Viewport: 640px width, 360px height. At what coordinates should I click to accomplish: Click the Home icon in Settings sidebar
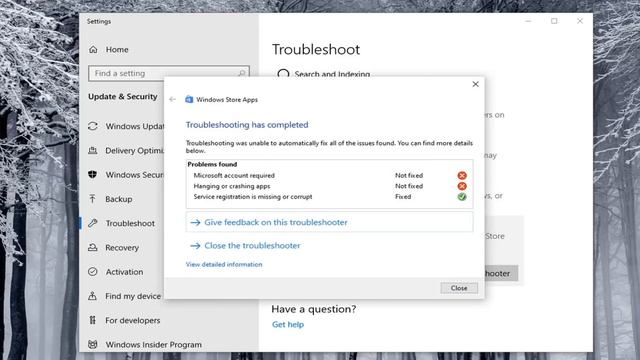pyautogui.click(x=93, y=49)
